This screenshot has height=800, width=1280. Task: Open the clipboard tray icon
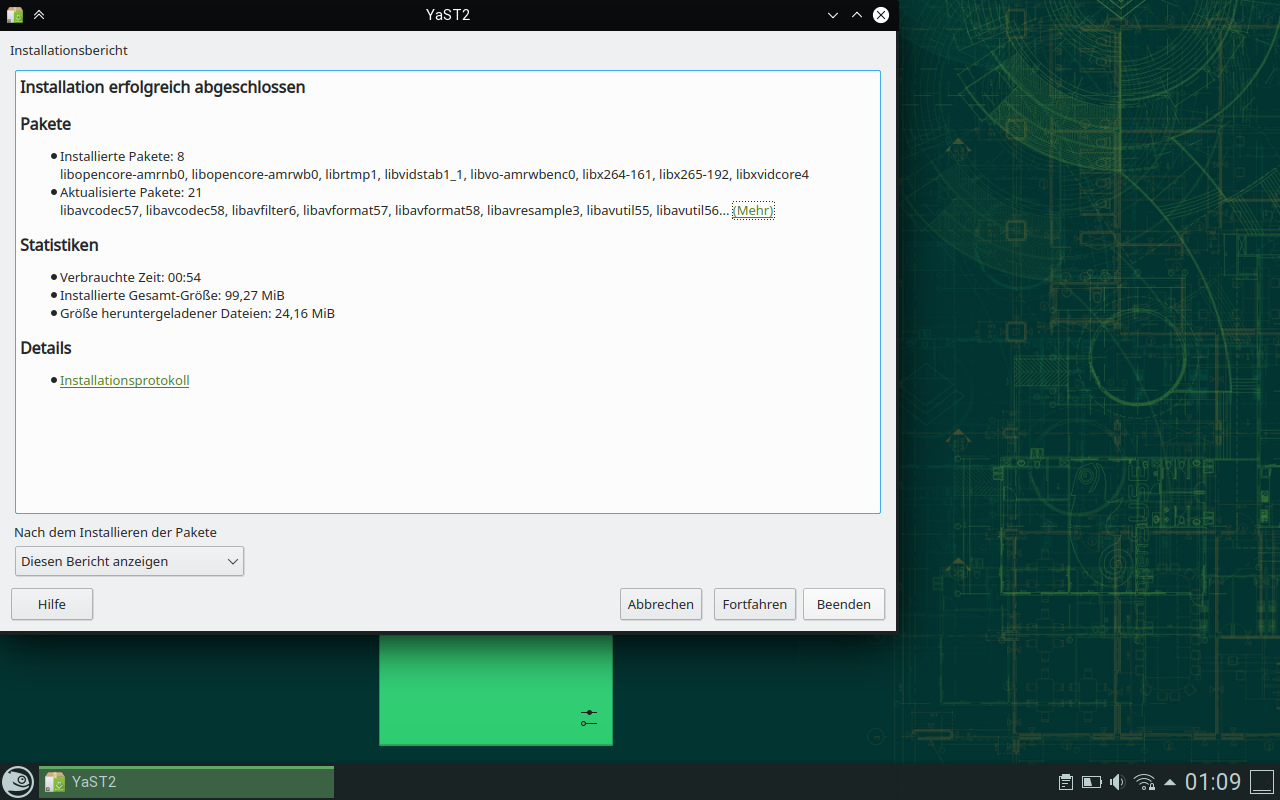pyautogui.click(x=1066, y=782)
